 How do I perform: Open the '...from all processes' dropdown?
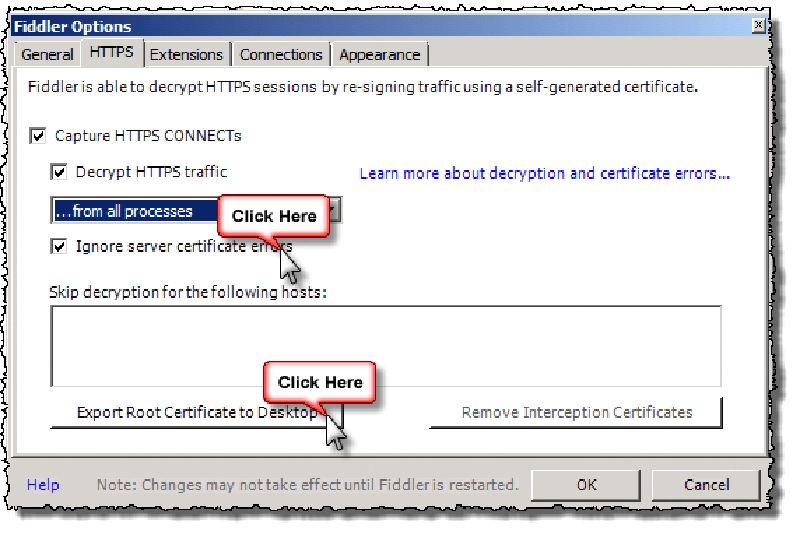point(196,211)
